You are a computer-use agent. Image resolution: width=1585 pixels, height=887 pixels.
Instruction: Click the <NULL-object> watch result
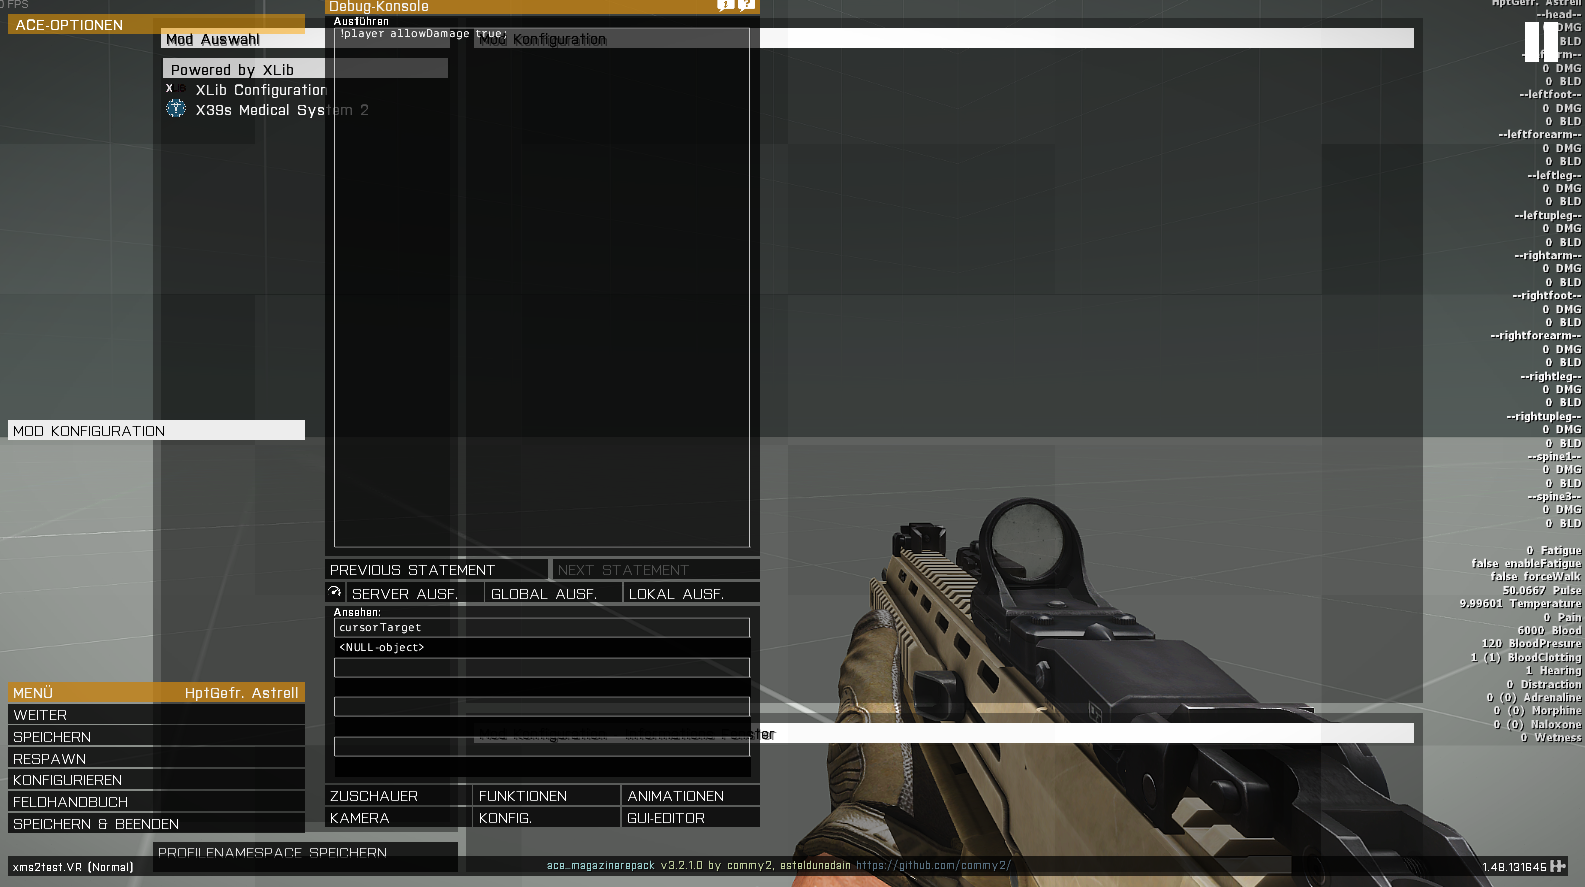(542, 648)
